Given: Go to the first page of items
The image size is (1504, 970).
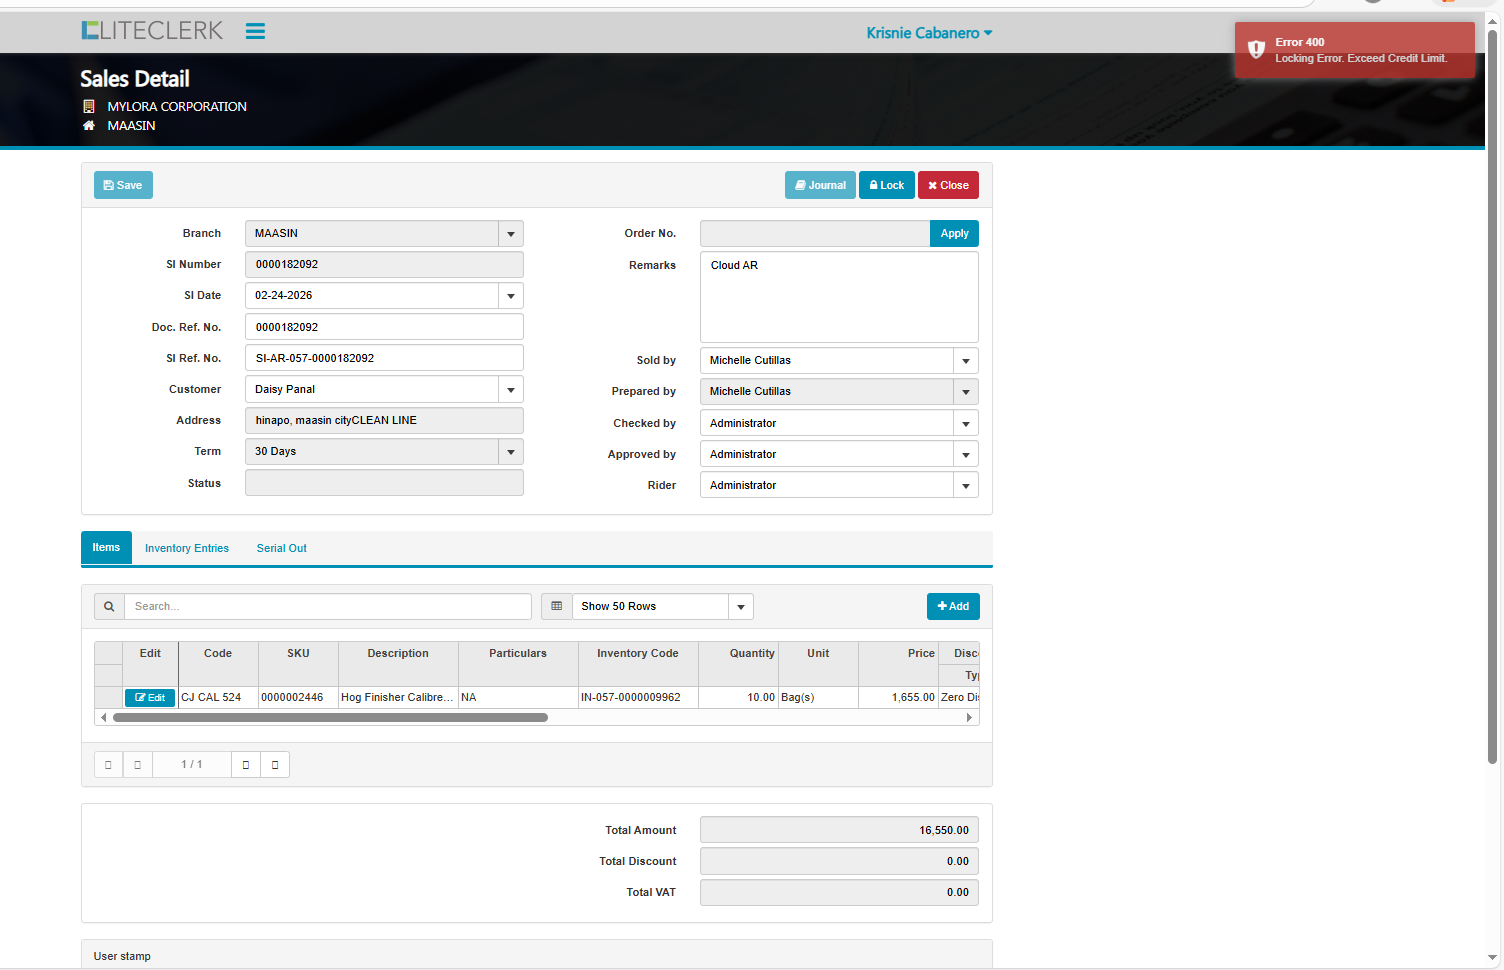Looking at the screenshot, I should (108, 765).
